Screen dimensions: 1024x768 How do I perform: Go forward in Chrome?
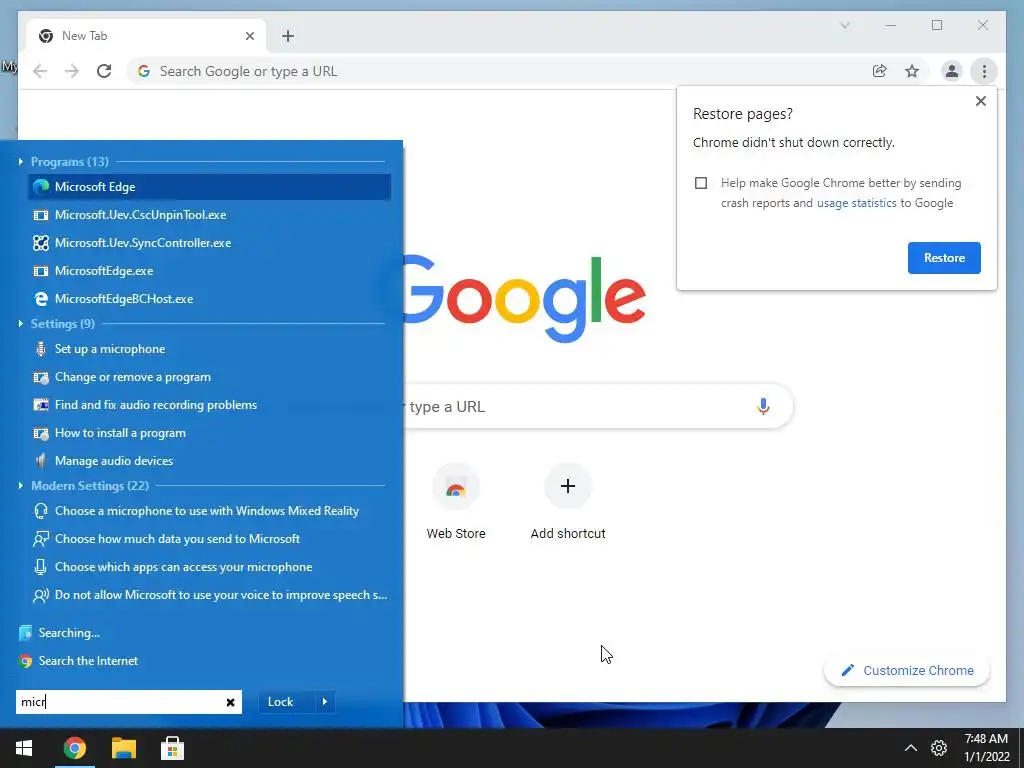pos(72,71)
